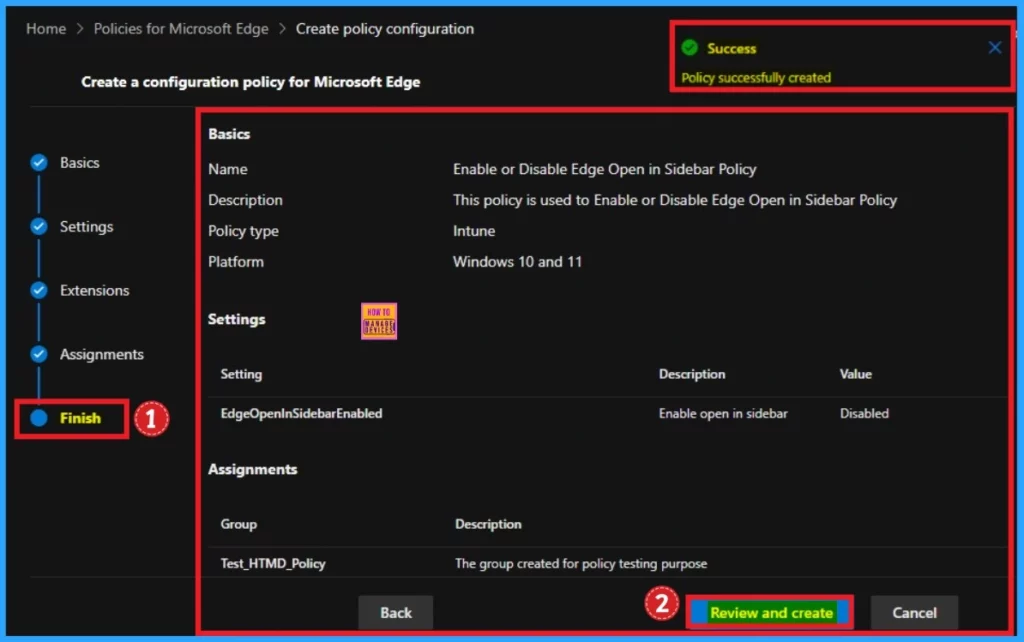
Task: Click the Settings step checkmark icon
Action: tap(39, 227)
